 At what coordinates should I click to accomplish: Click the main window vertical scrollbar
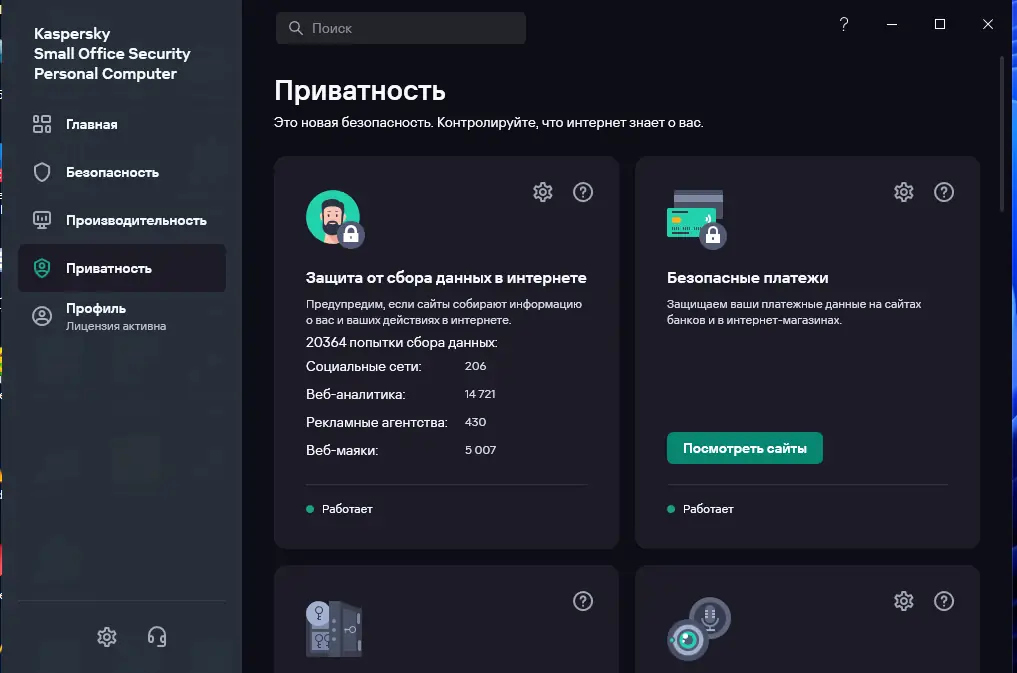point(1001,133)
